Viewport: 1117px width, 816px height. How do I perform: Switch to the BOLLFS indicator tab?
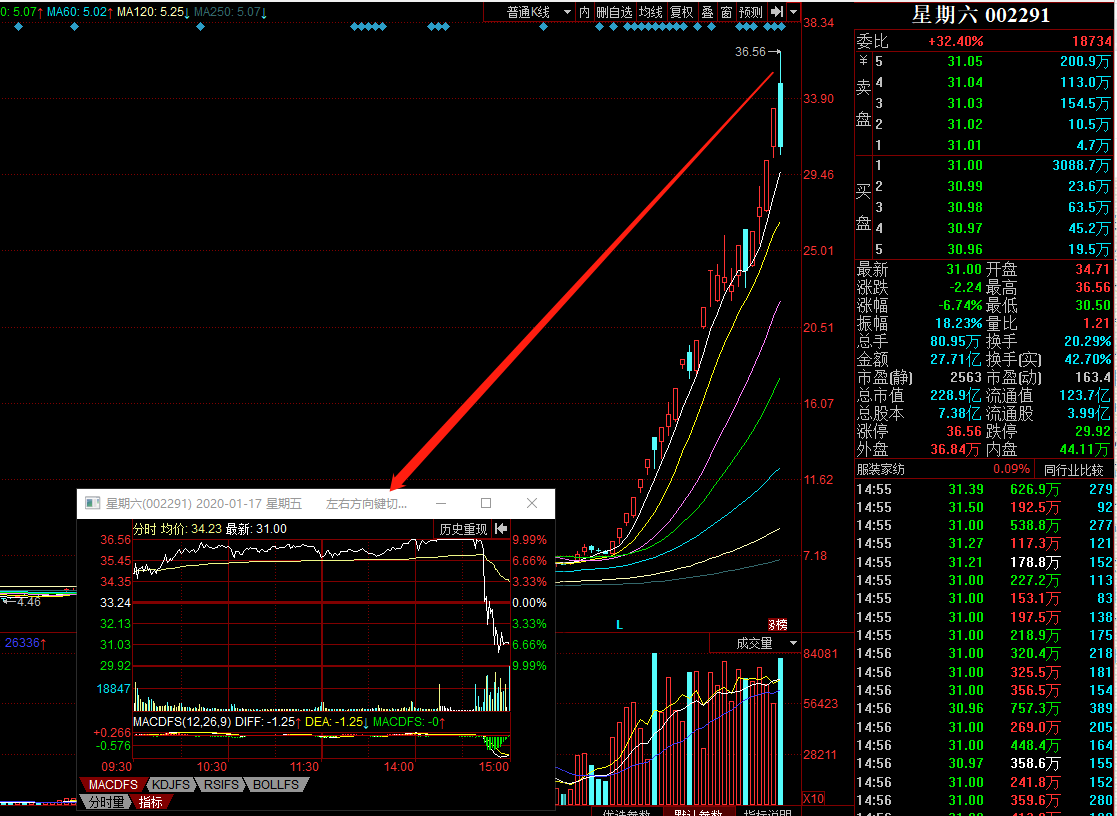point(276,785)
